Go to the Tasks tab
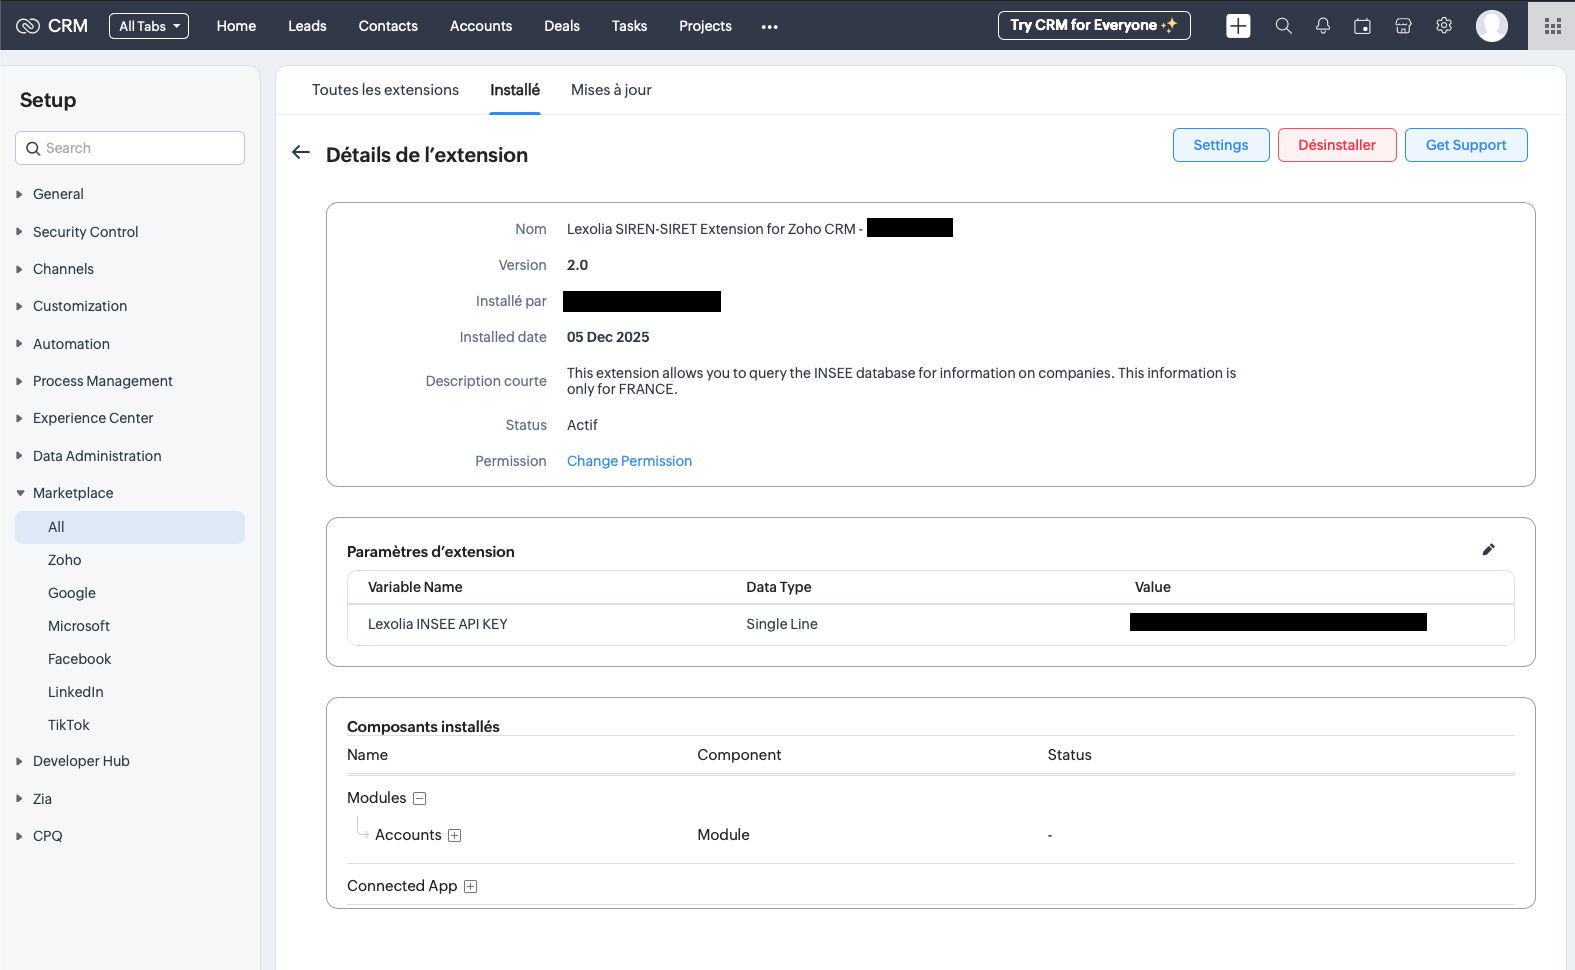Viewport: 1575px width, 970px height. coord(629,26)
